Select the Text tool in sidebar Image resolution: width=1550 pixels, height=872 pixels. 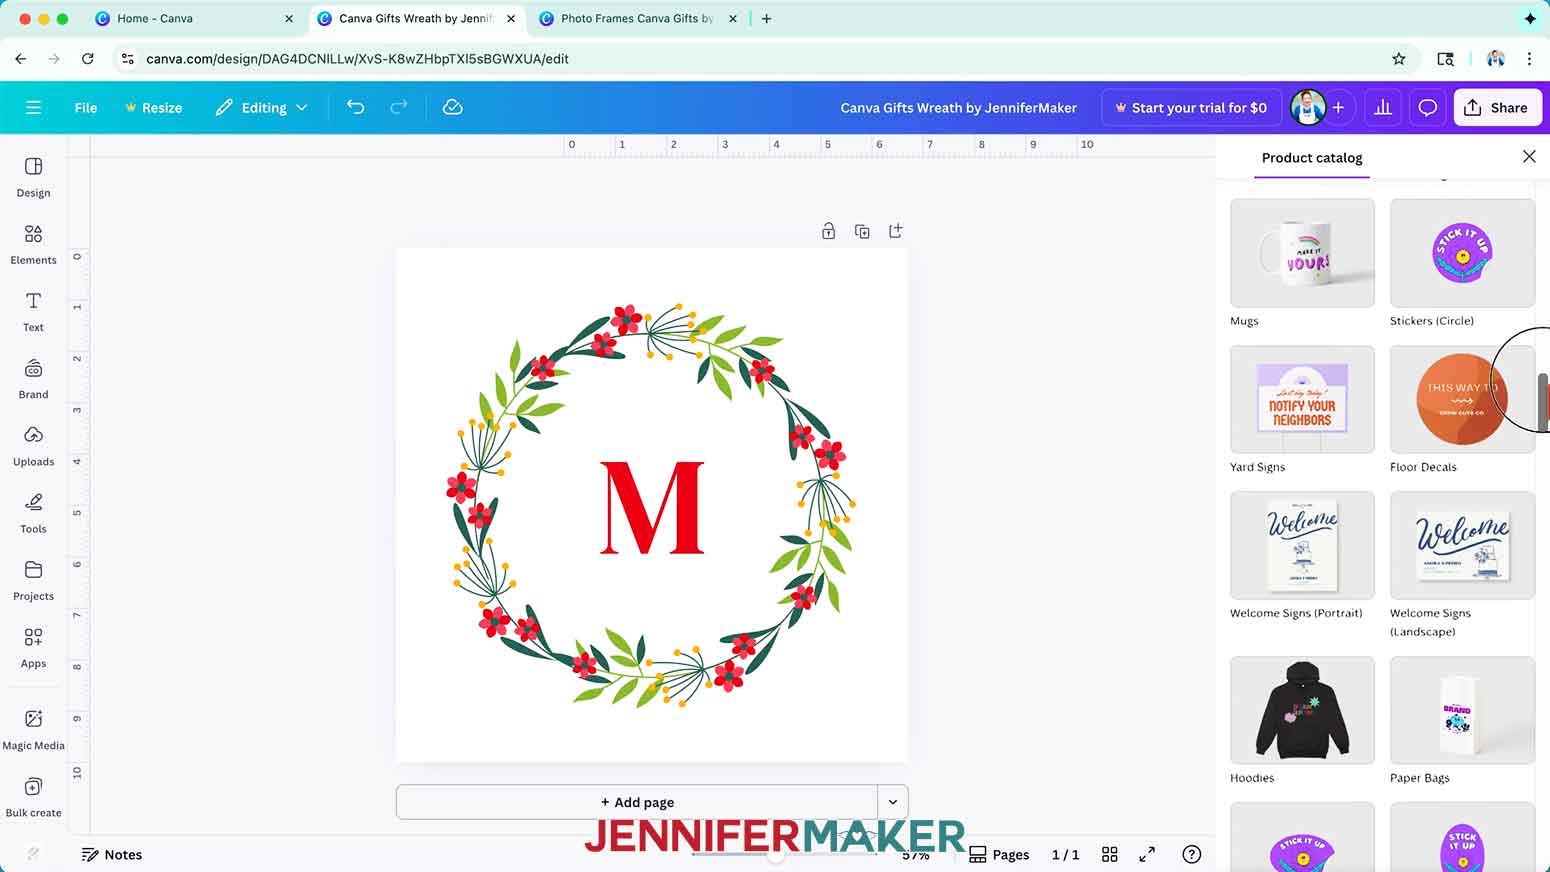[33, 311]
